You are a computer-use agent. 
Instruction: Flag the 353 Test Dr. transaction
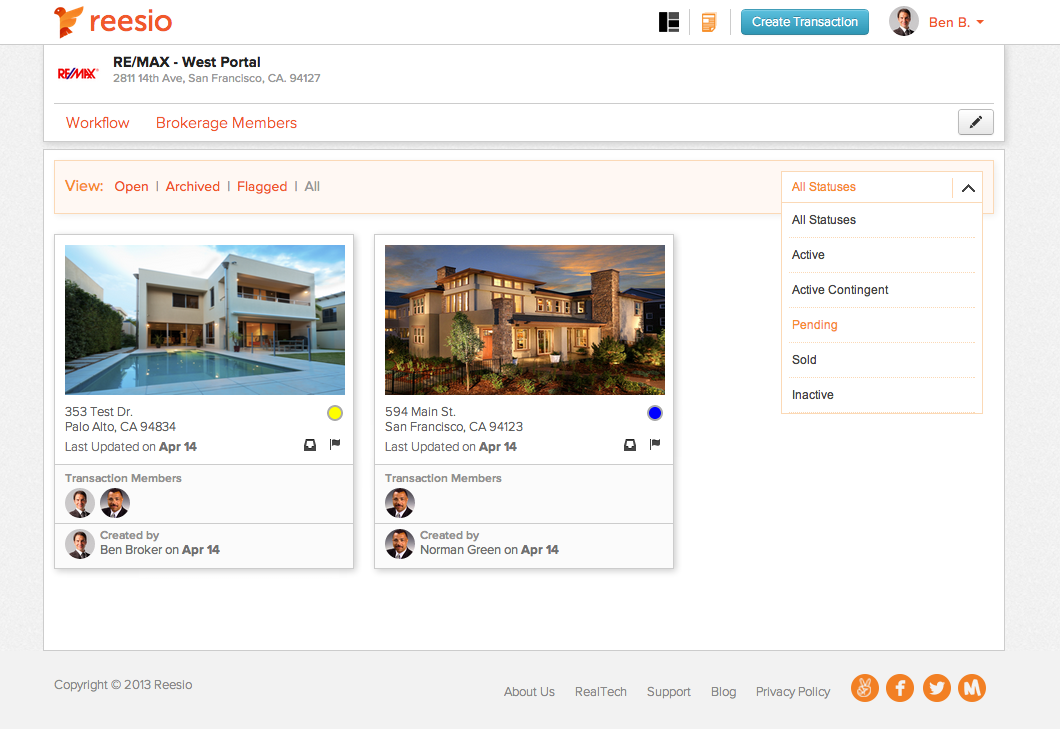coord(335,445)
